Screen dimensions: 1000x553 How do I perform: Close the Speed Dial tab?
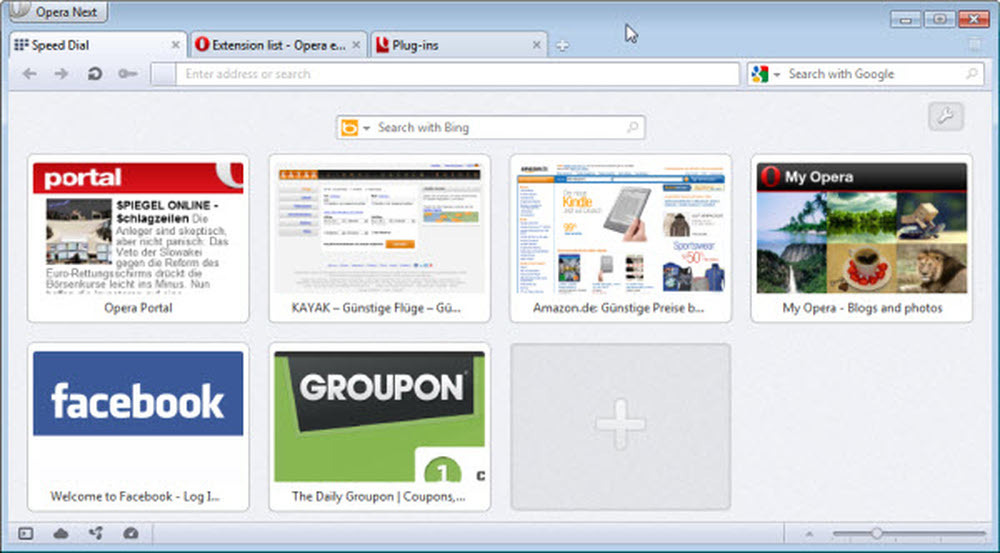176,45
